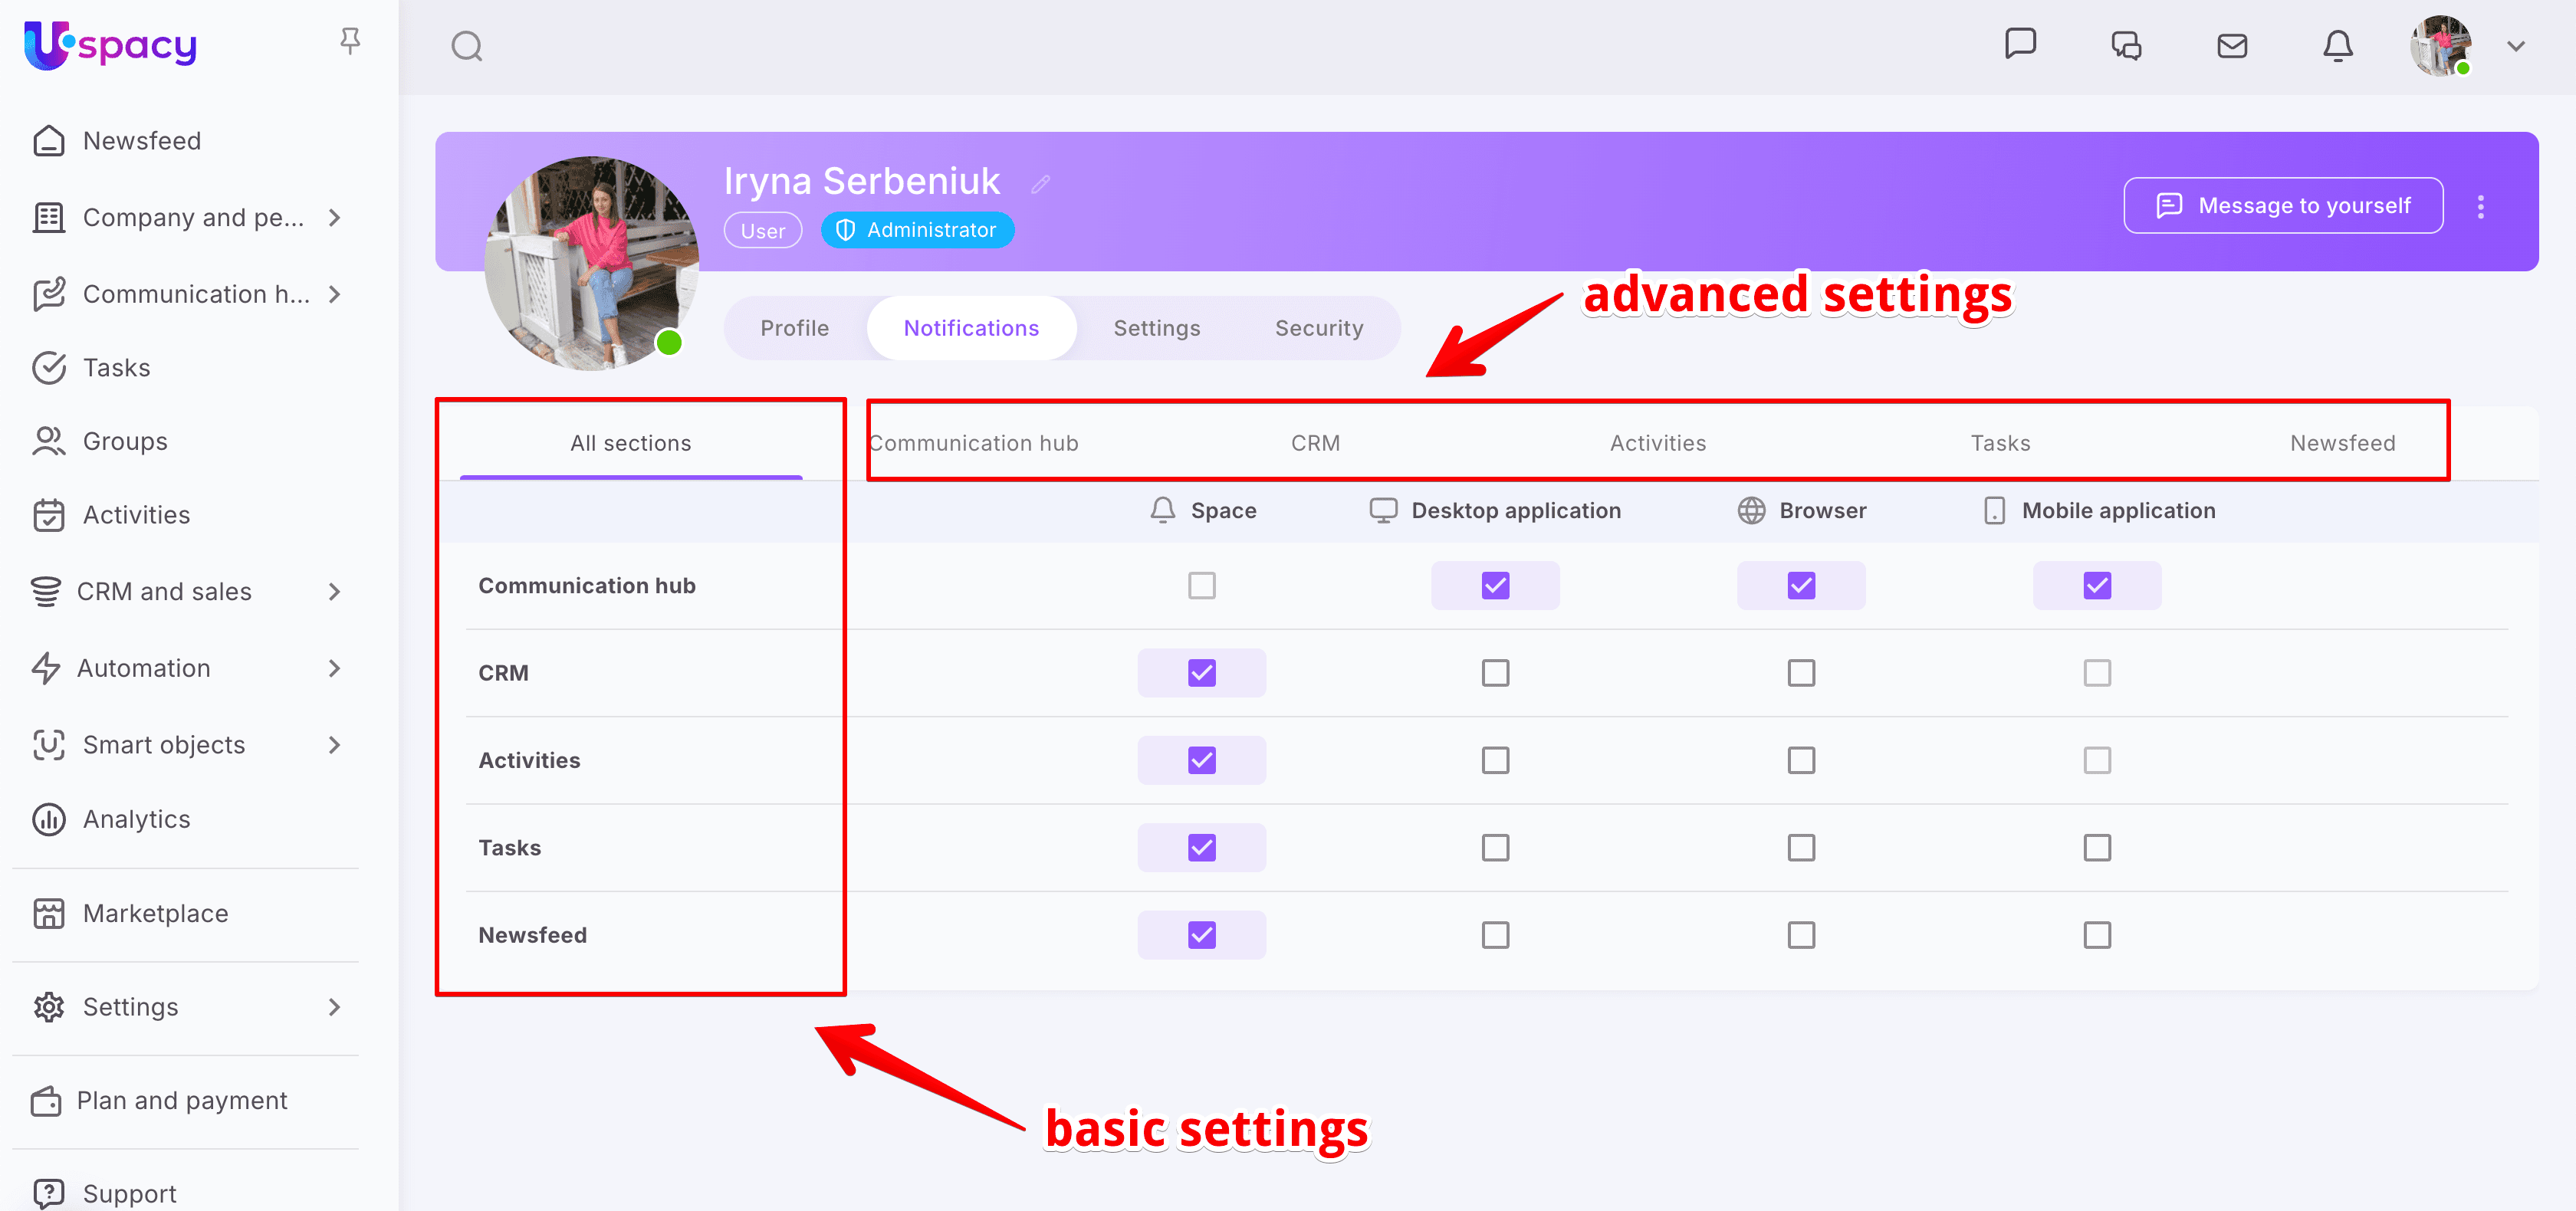Click the pencil icon next to Iryna Serbeniuk
This screenshot has width=2576, height=1211.
[x=1041, y=184]
